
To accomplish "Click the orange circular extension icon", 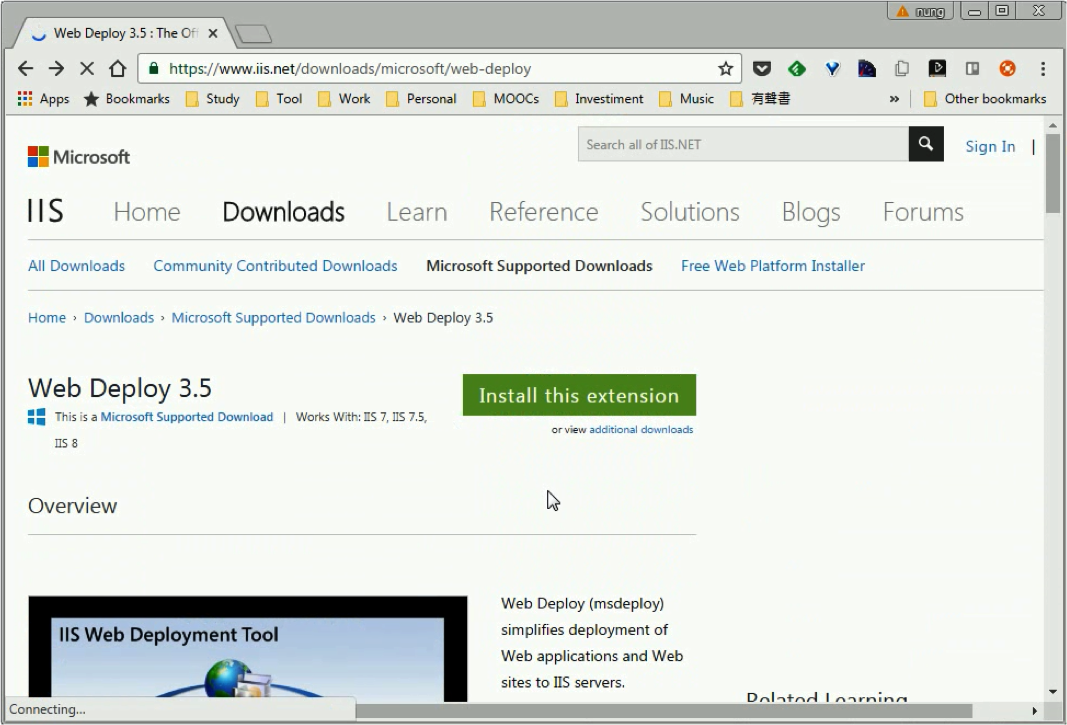I will (x=1007, y=69).
